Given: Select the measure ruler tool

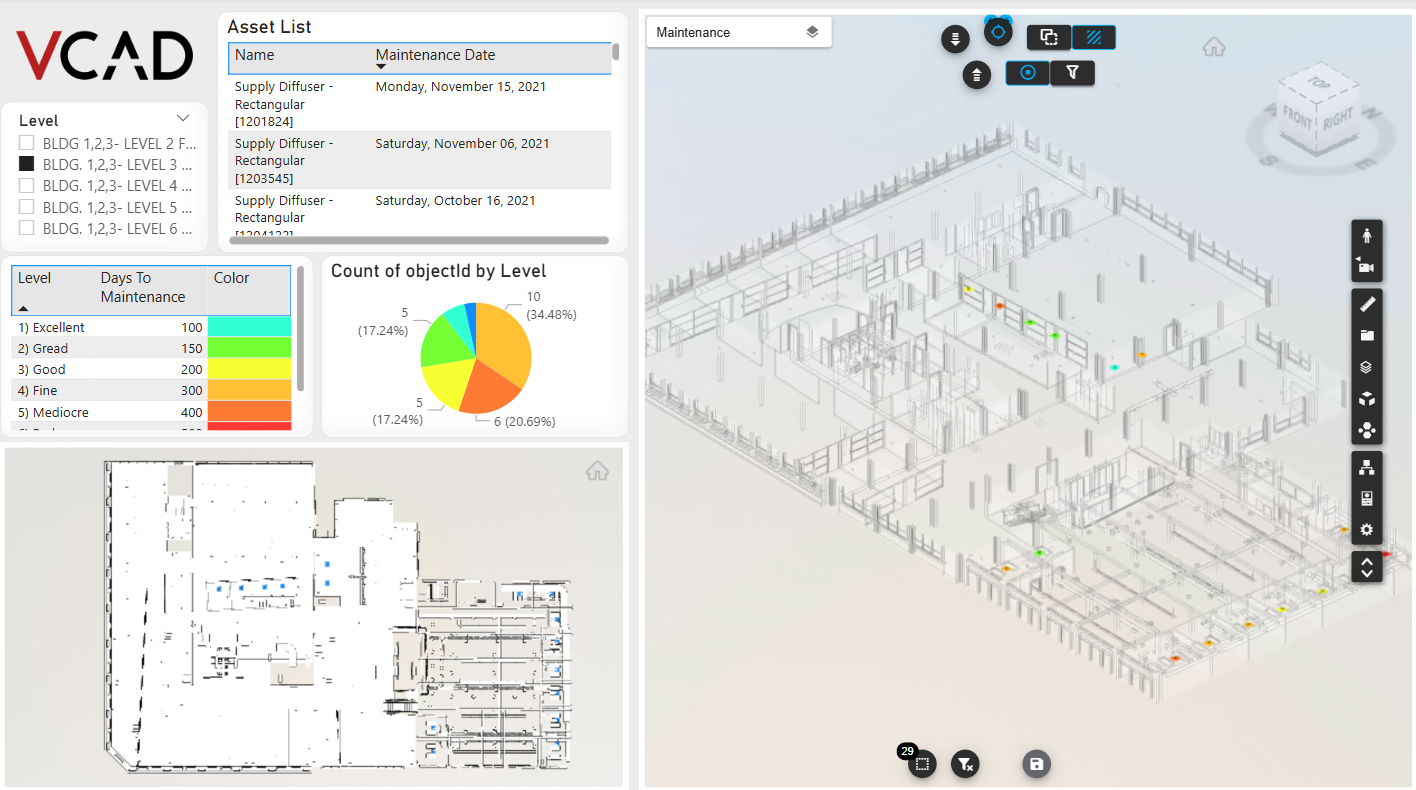Looking at the screenshot, I should click(x=1366, y=303).
